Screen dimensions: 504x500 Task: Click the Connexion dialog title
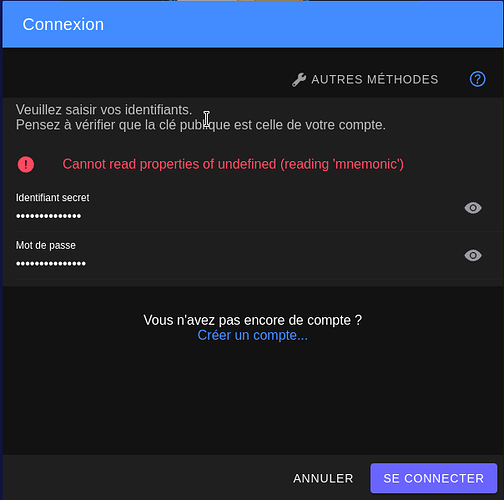click(63, 24)
